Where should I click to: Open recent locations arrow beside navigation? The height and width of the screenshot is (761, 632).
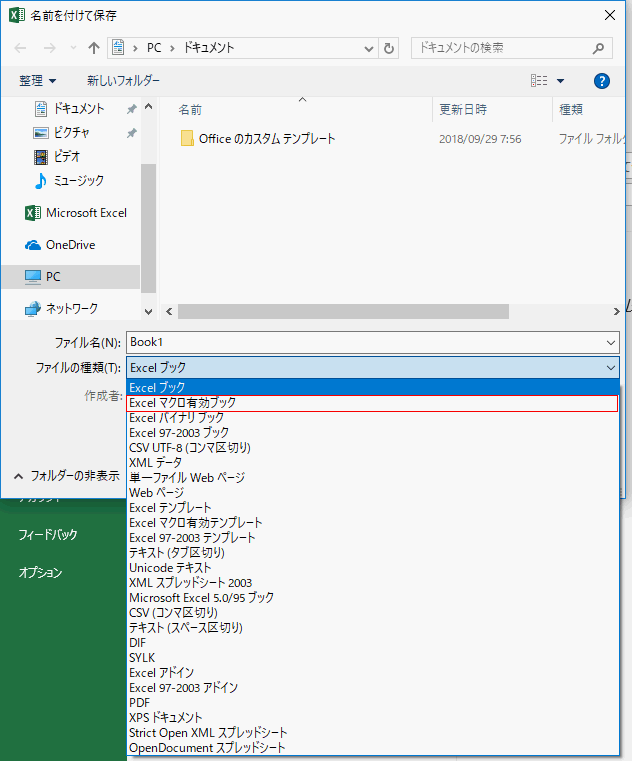point(73,48)
